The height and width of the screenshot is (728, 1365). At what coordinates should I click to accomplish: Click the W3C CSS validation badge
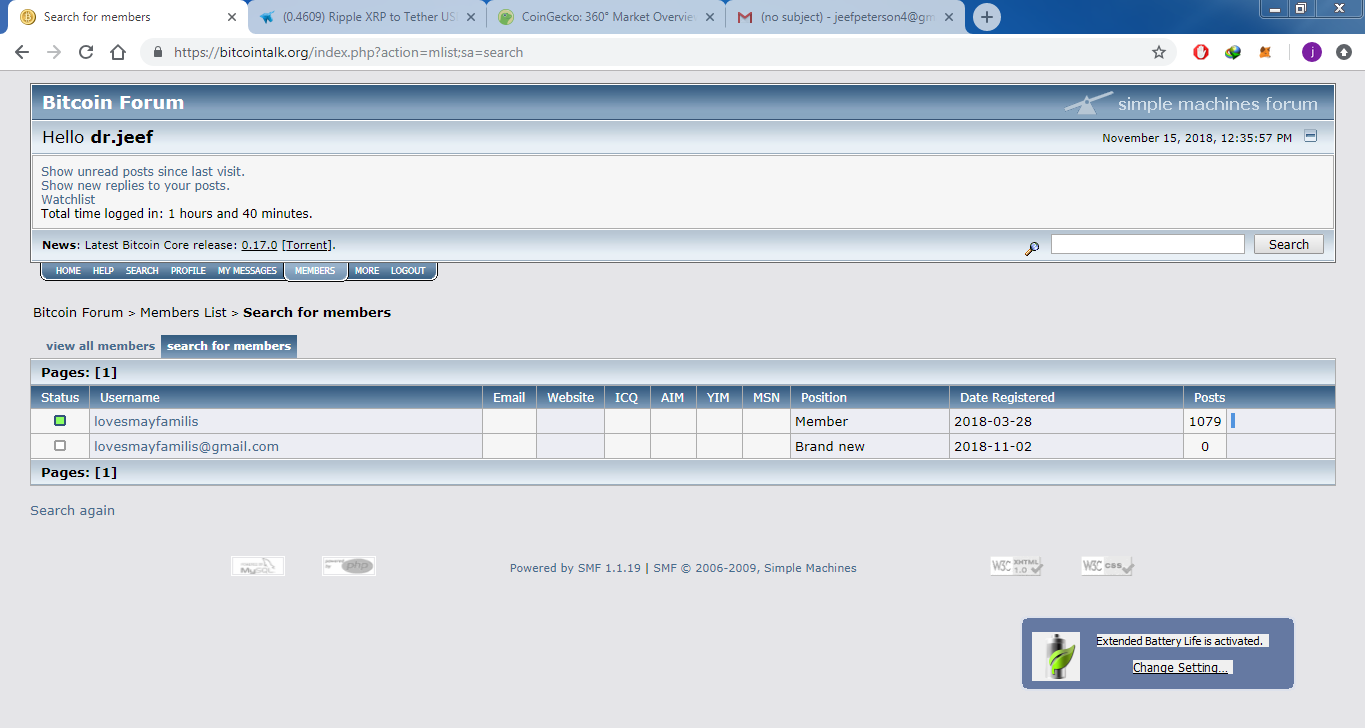coord(1108,566)
